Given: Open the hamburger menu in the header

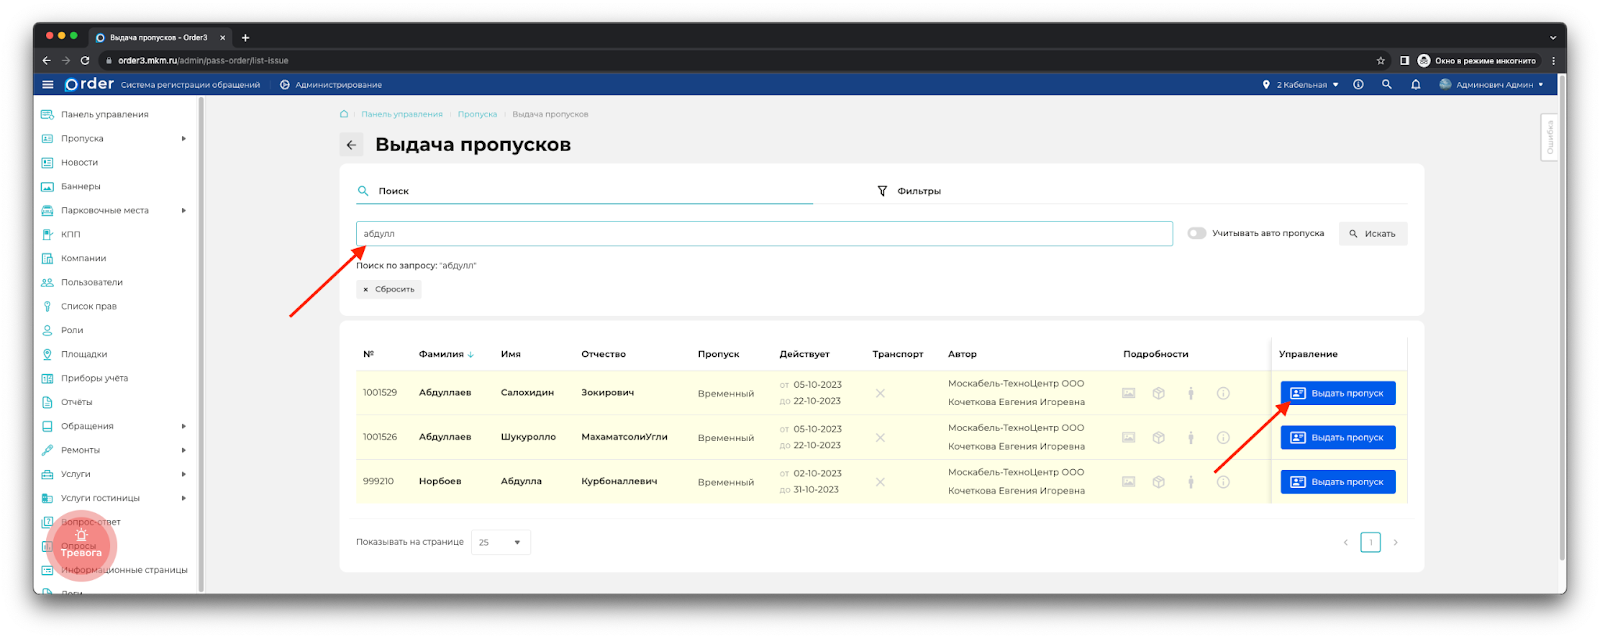Looking at the screenshot, I should pyautogui.click(x=47, y=85).
